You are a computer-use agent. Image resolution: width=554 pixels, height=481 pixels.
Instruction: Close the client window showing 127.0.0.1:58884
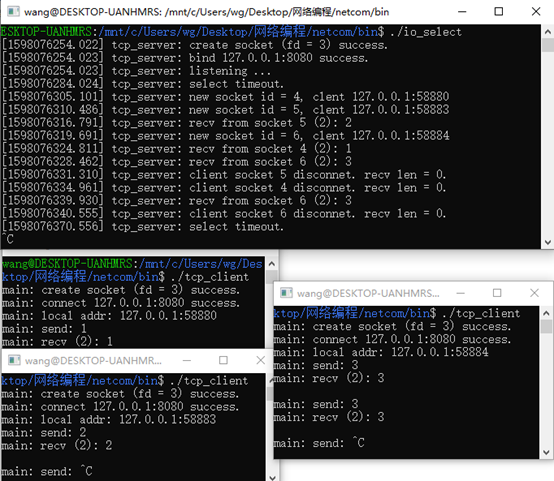coord(534,293)
